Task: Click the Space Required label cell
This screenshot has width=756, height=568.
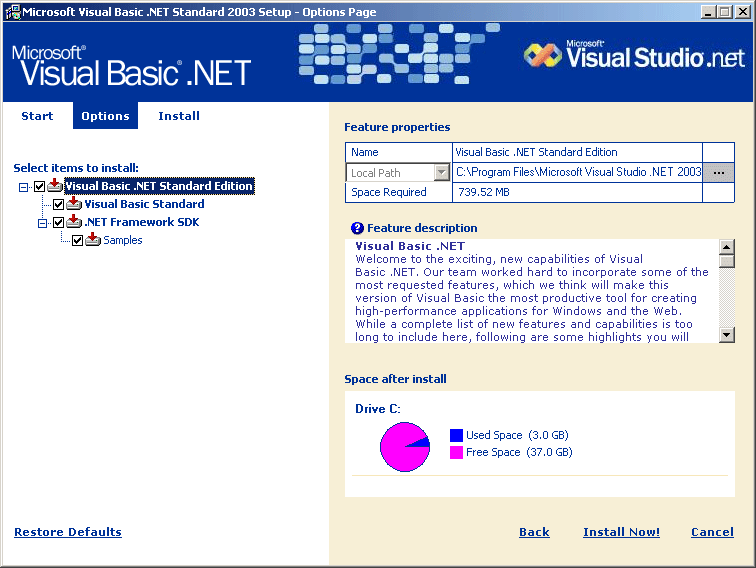Action: (x=399, y=192)
